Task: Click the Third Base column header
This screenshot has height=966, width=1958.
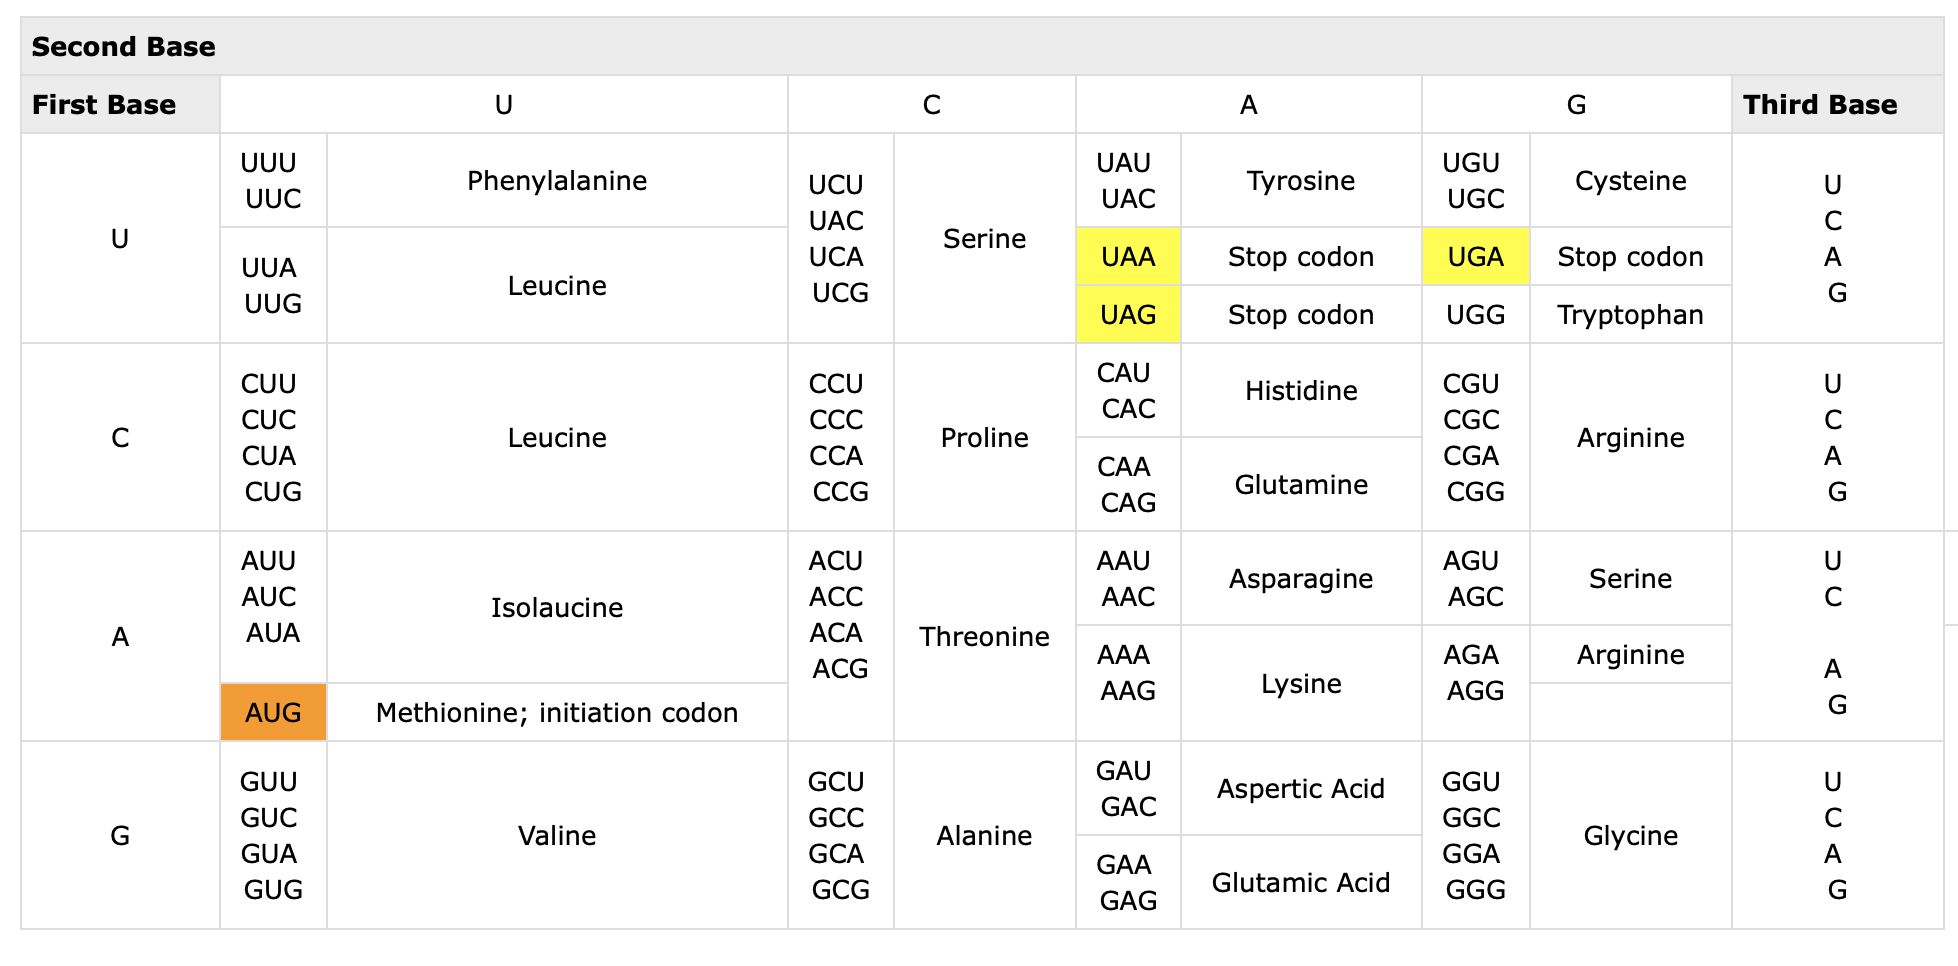Action: click(x=1819, y=105)
